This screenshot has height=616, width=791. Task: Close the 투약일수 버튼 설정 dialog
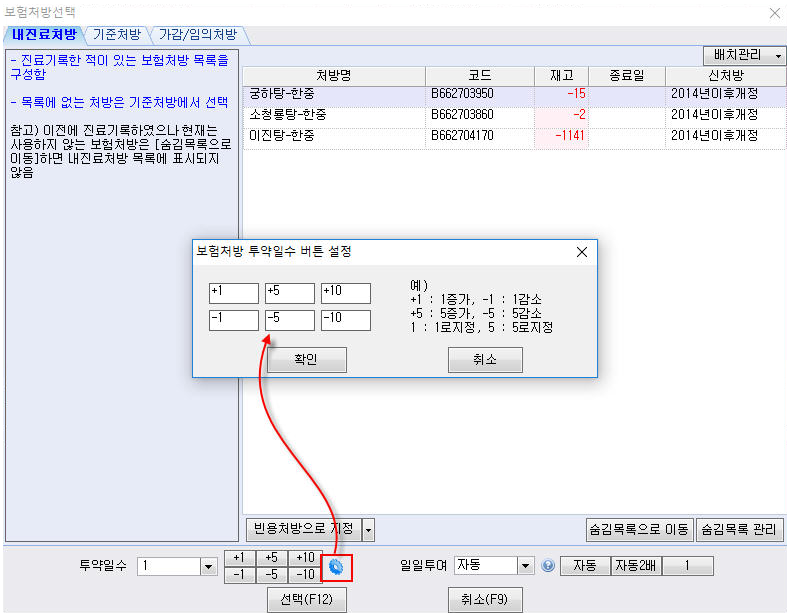point(582,252)
